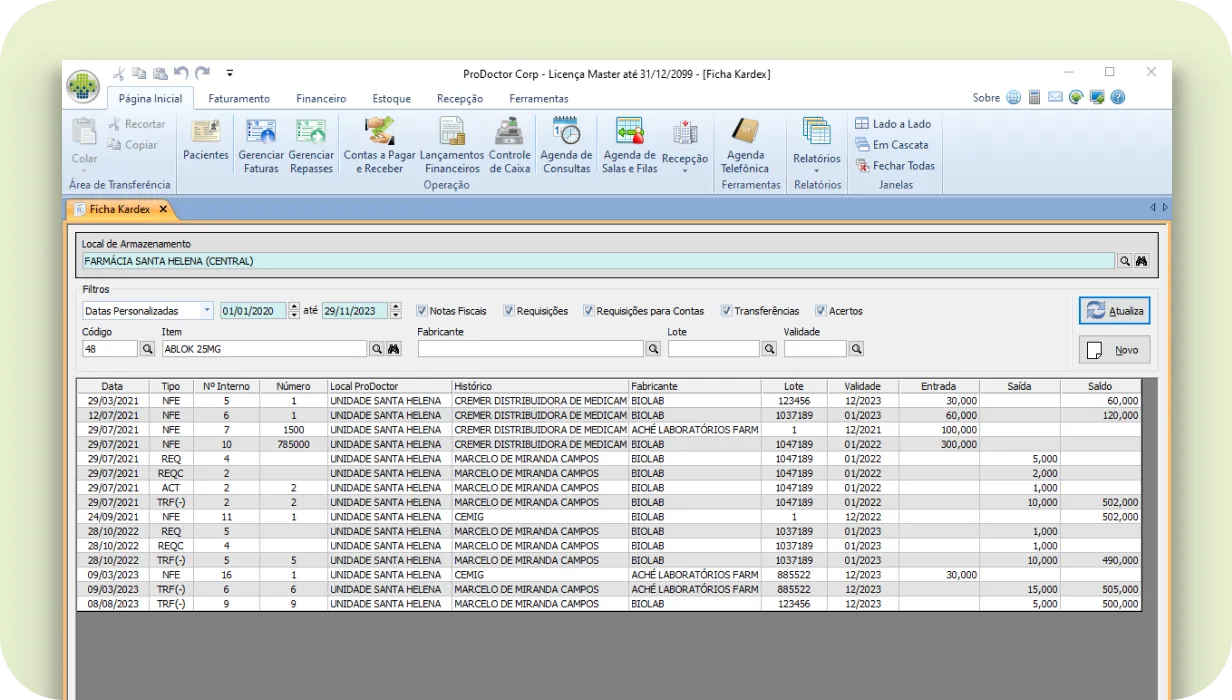
Task: Click the Saldo column header
Action: point(1100,386)
